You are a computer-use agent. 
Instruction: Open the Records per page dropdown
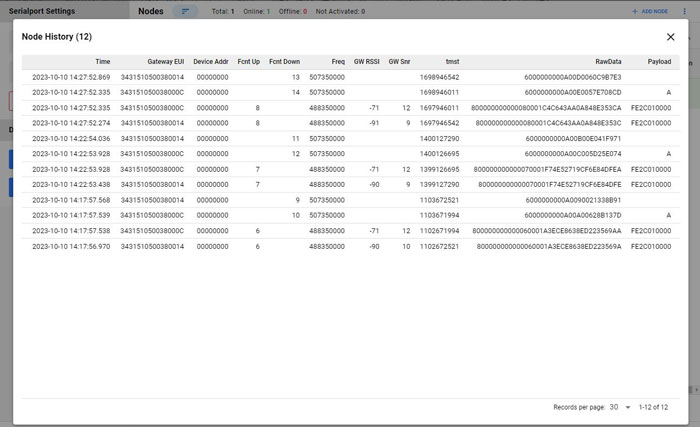point(619,407)
